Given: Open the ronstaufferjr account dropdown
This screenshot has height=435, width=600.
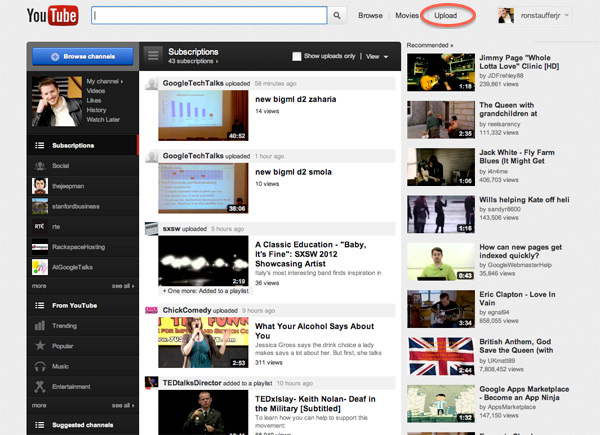Looking at the screenshot, I should (545, 16).
